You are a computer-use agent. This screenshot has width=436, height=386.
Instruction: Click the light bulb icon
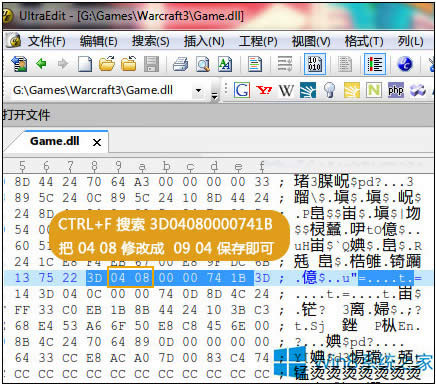(x=330, y=90)
